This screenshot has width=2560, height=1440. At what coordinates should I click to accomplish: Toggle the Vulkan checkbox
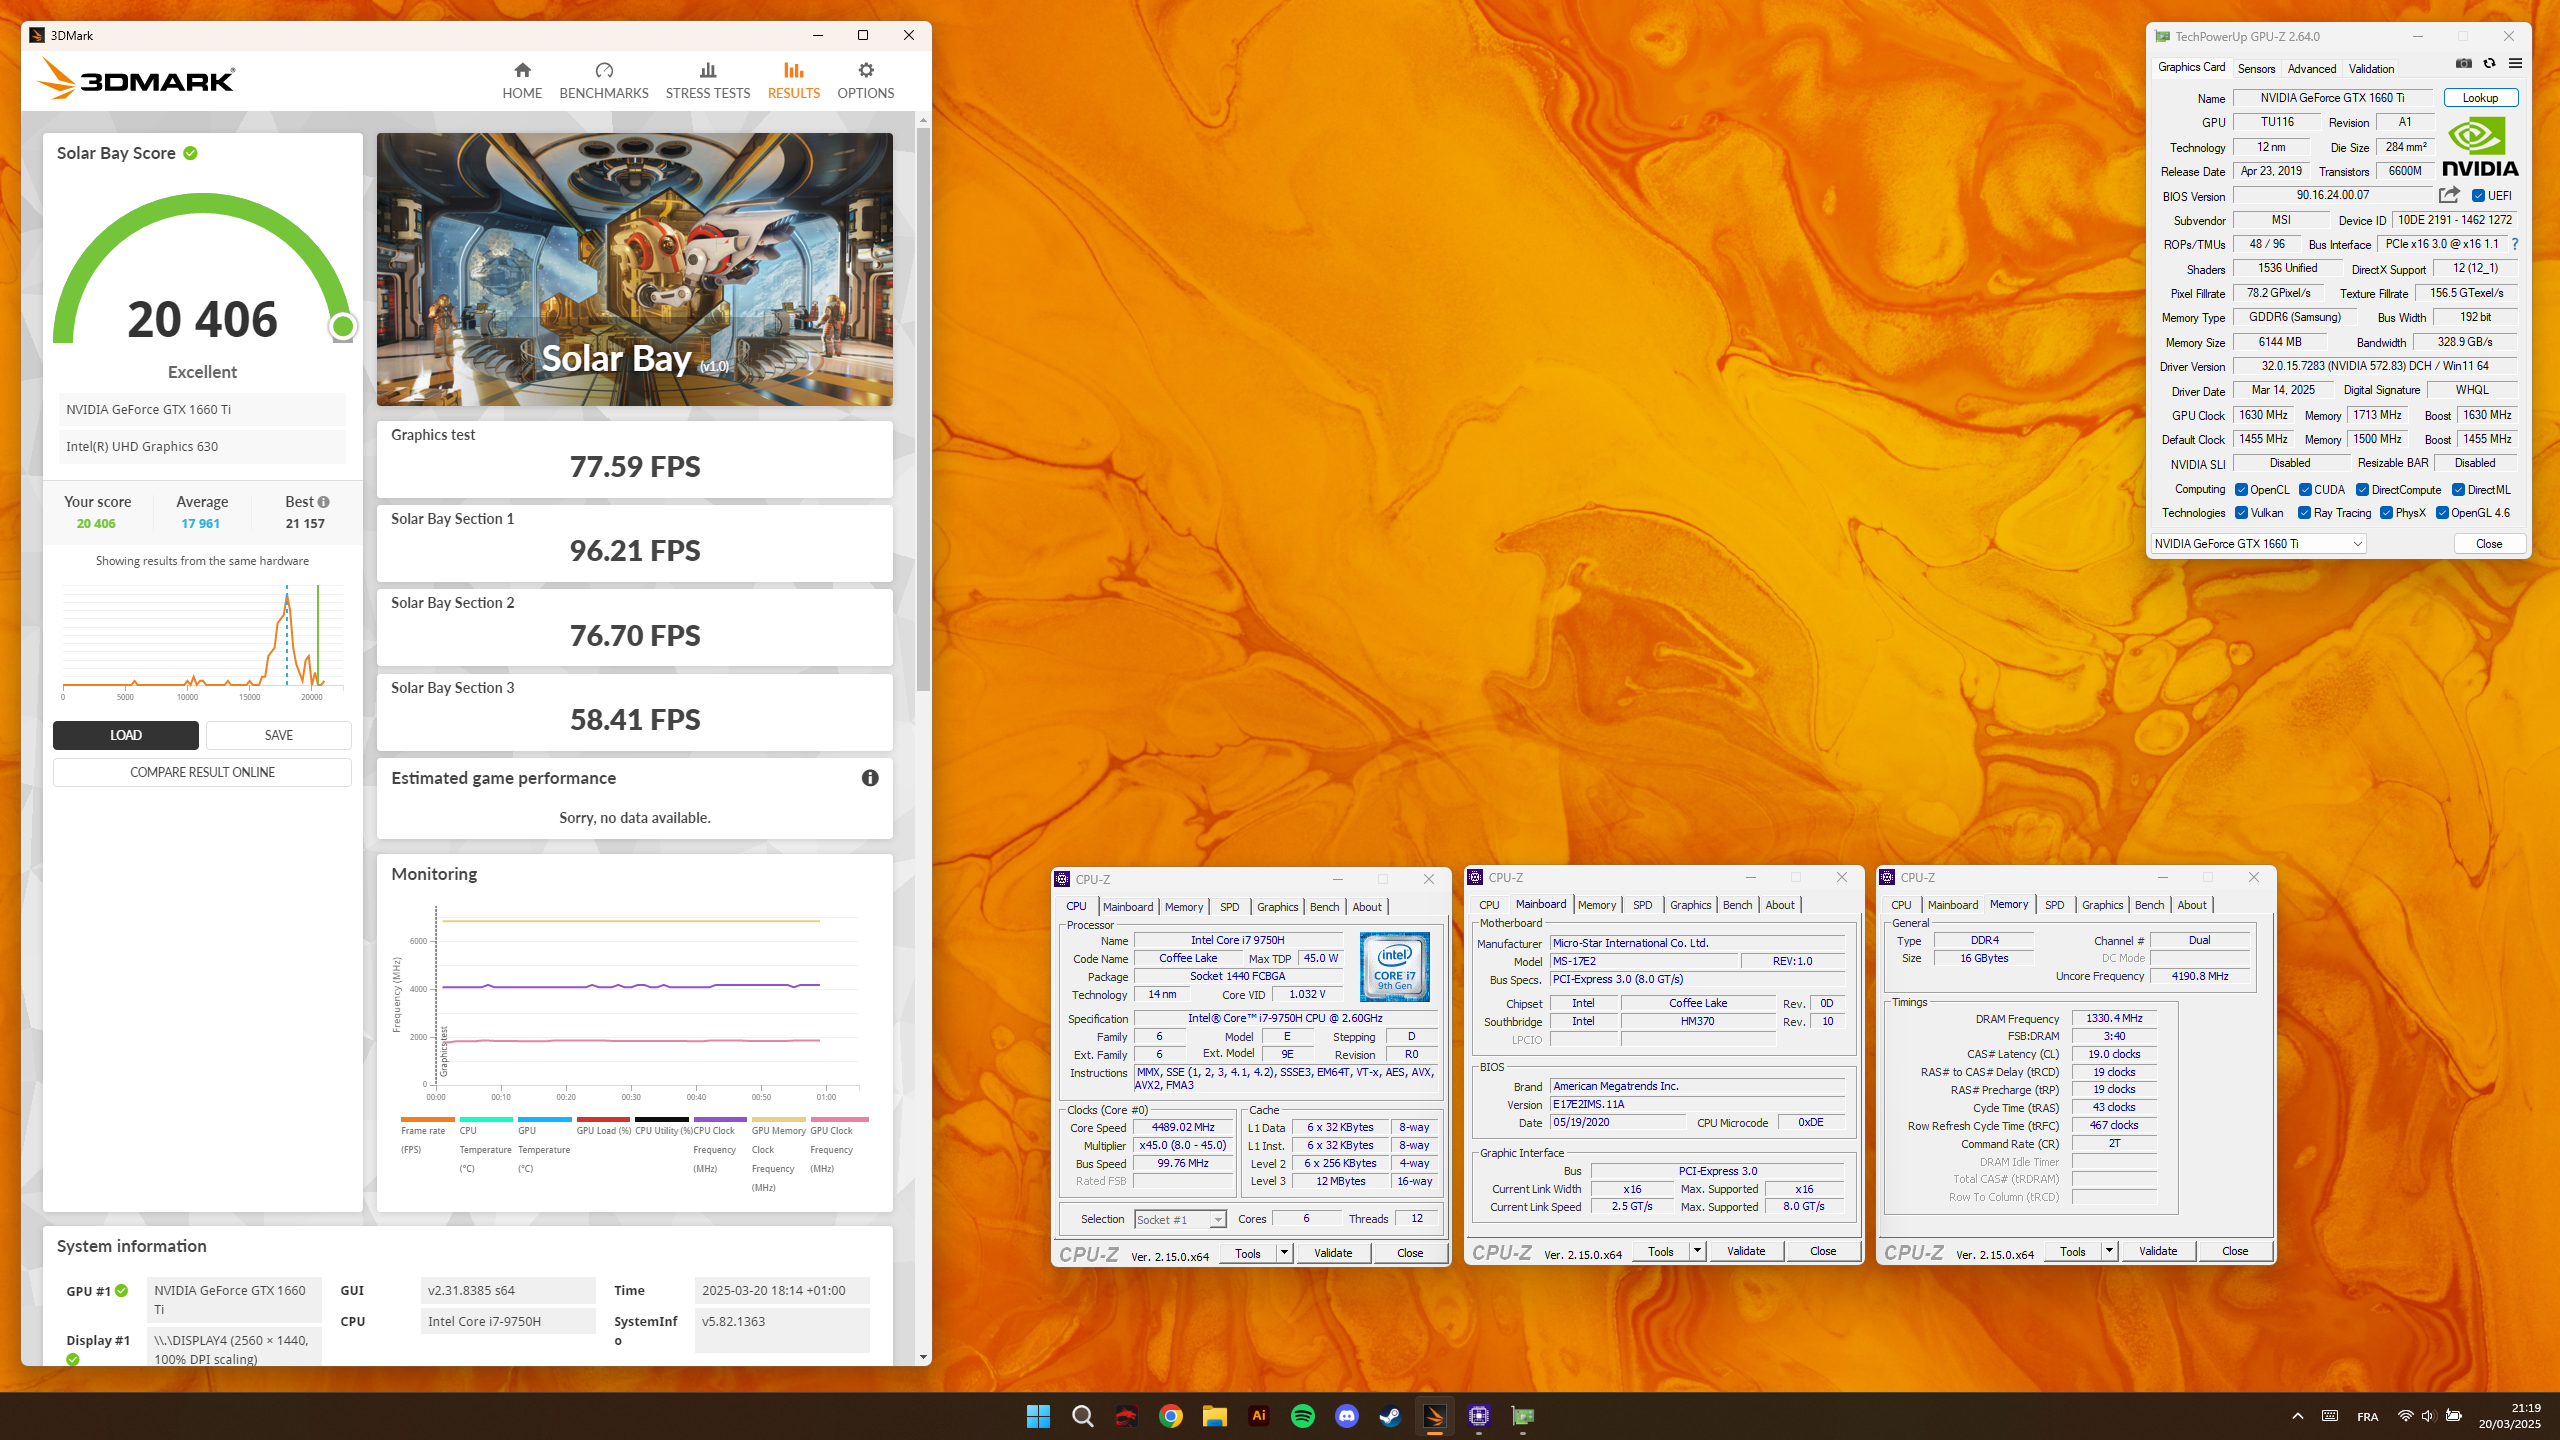[2241, 513]
